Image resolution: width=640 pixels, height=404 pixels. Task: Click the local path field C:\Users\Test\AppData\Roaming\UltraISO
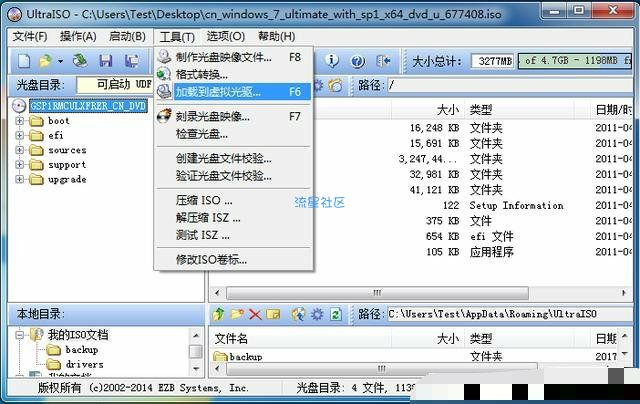[510, 314]
